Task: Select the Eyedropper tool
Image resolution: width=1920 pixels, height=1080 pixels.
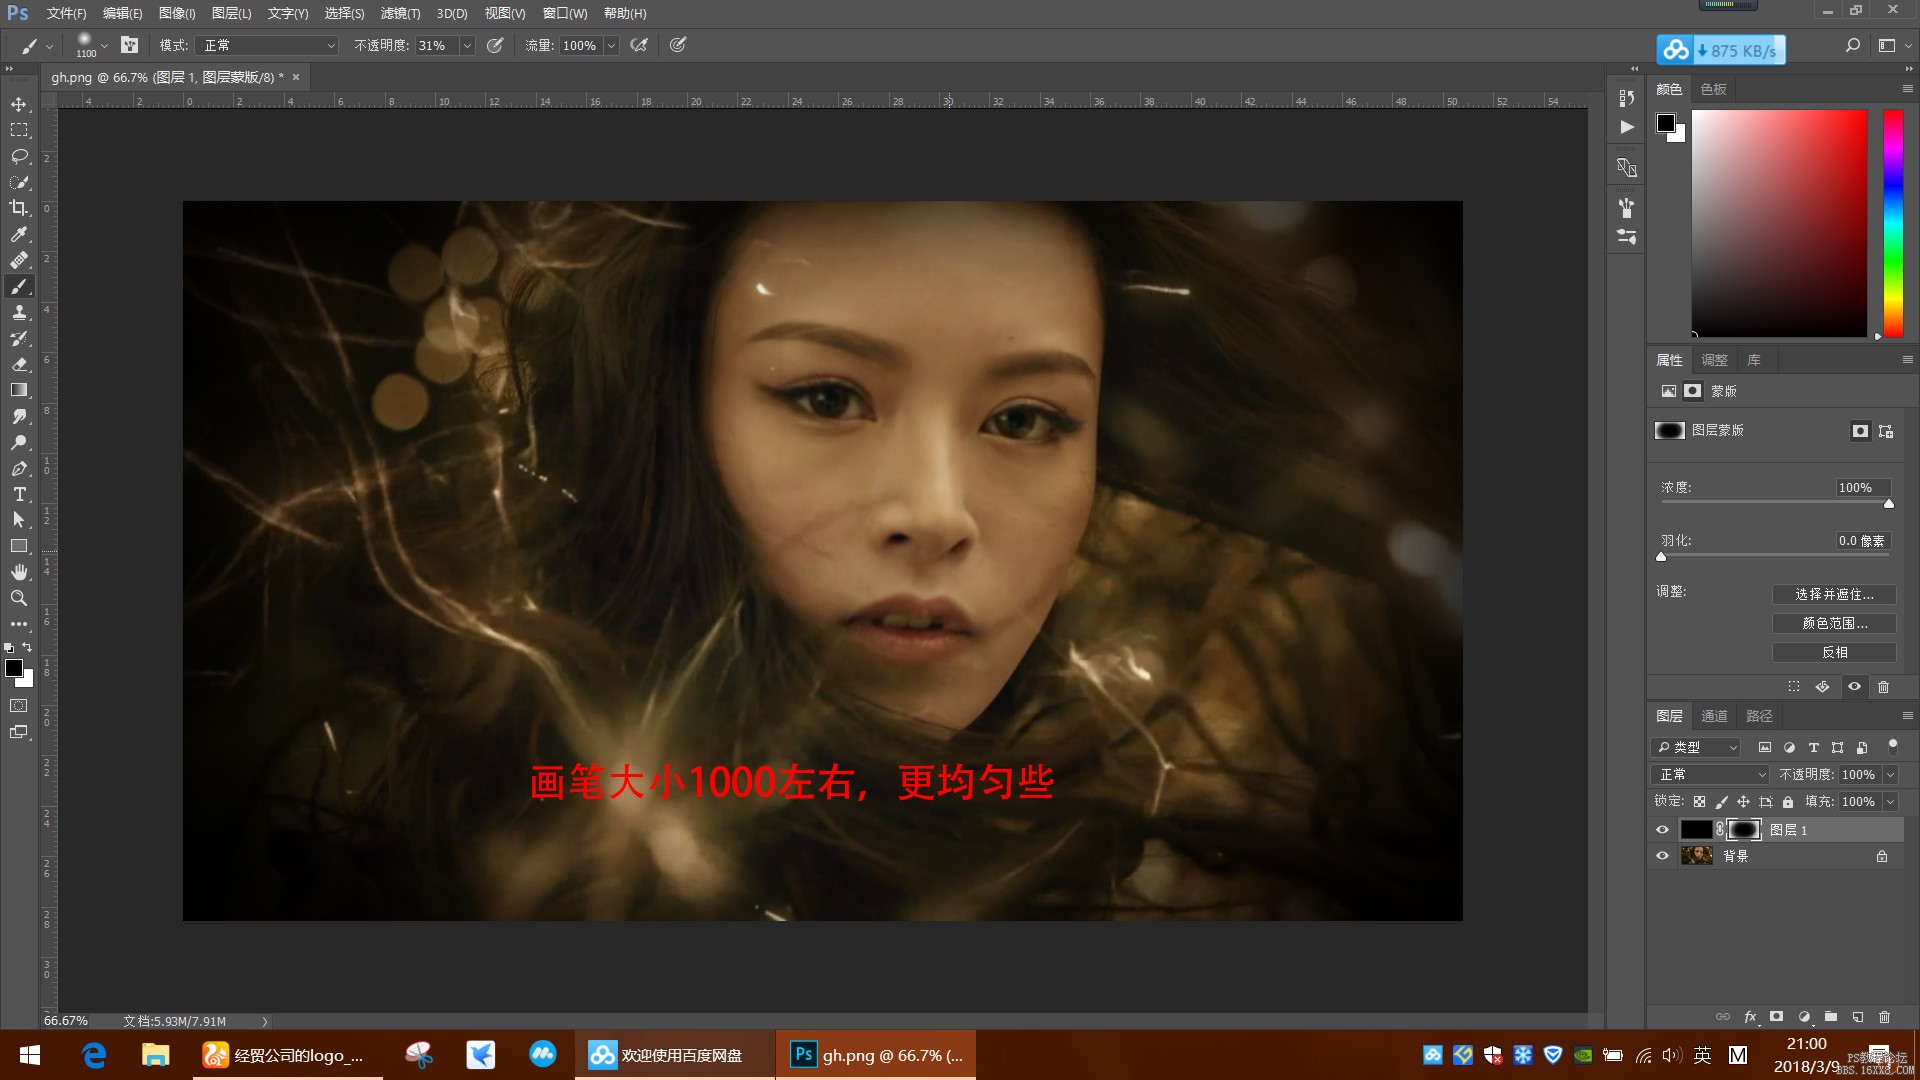Action: [x=19, y=234]
